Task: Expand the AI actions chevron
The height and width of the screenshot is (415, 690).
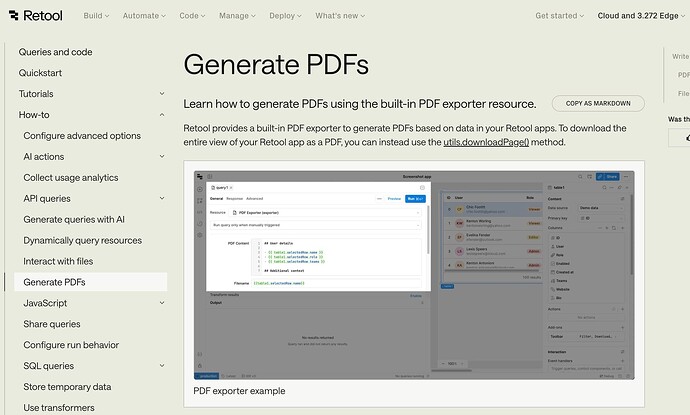Action: click(x=162, y=157)
